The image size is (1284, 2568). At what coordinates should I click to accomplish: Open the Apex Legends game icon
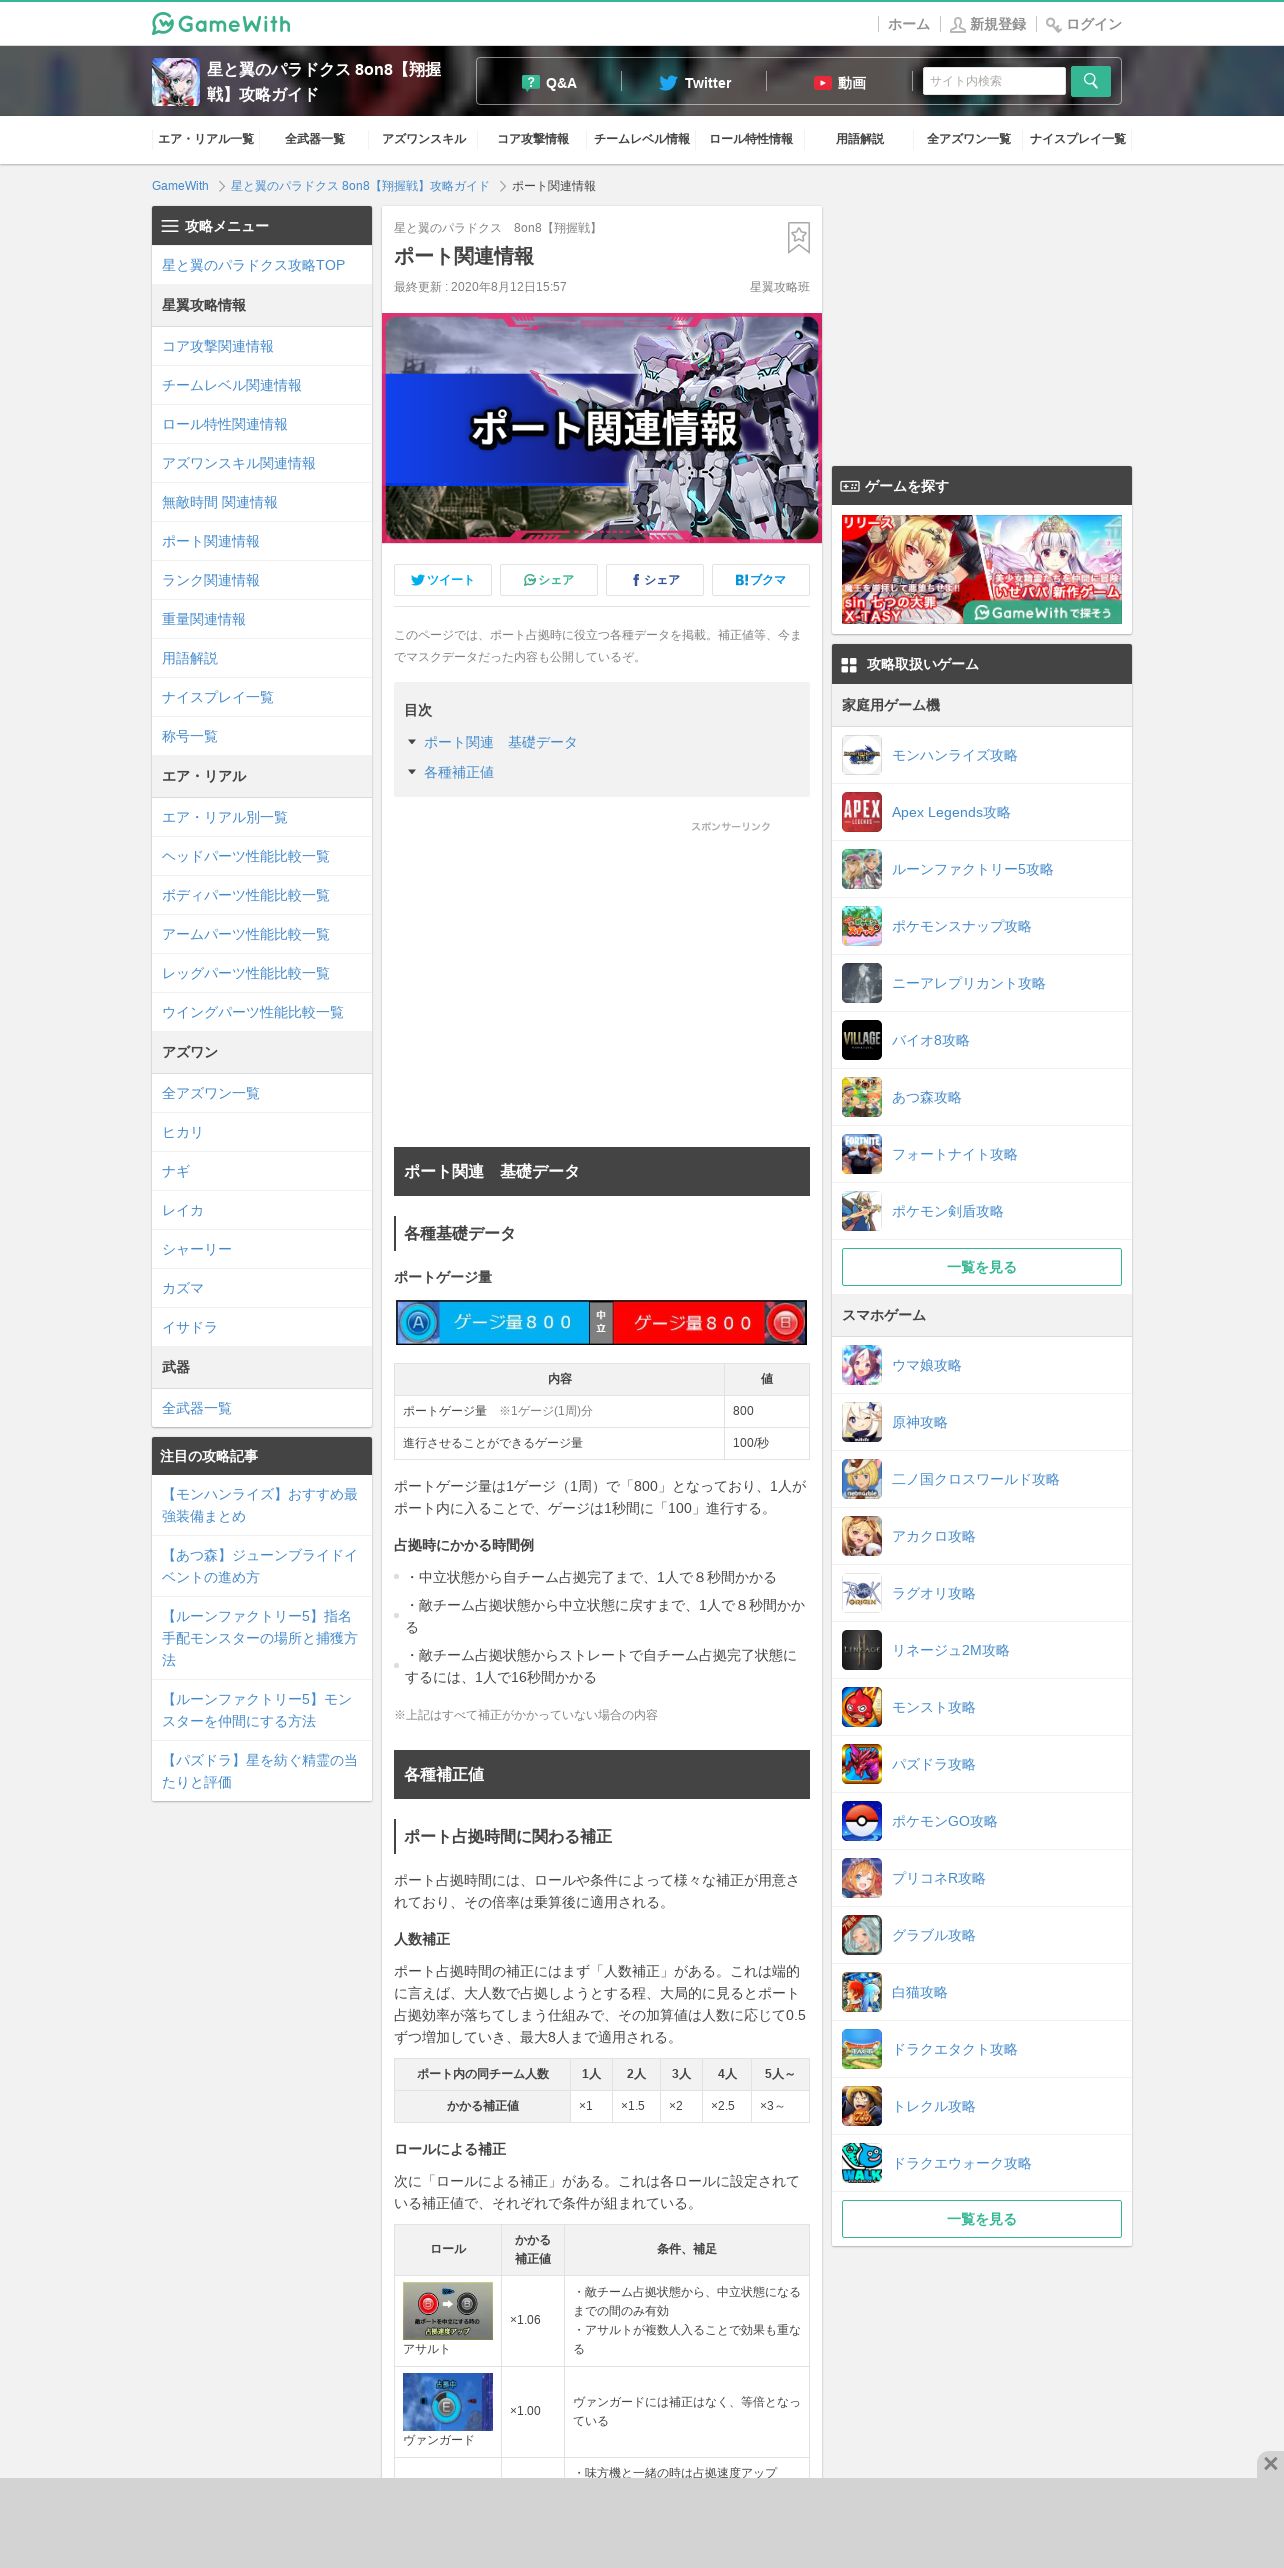(862, 812)
